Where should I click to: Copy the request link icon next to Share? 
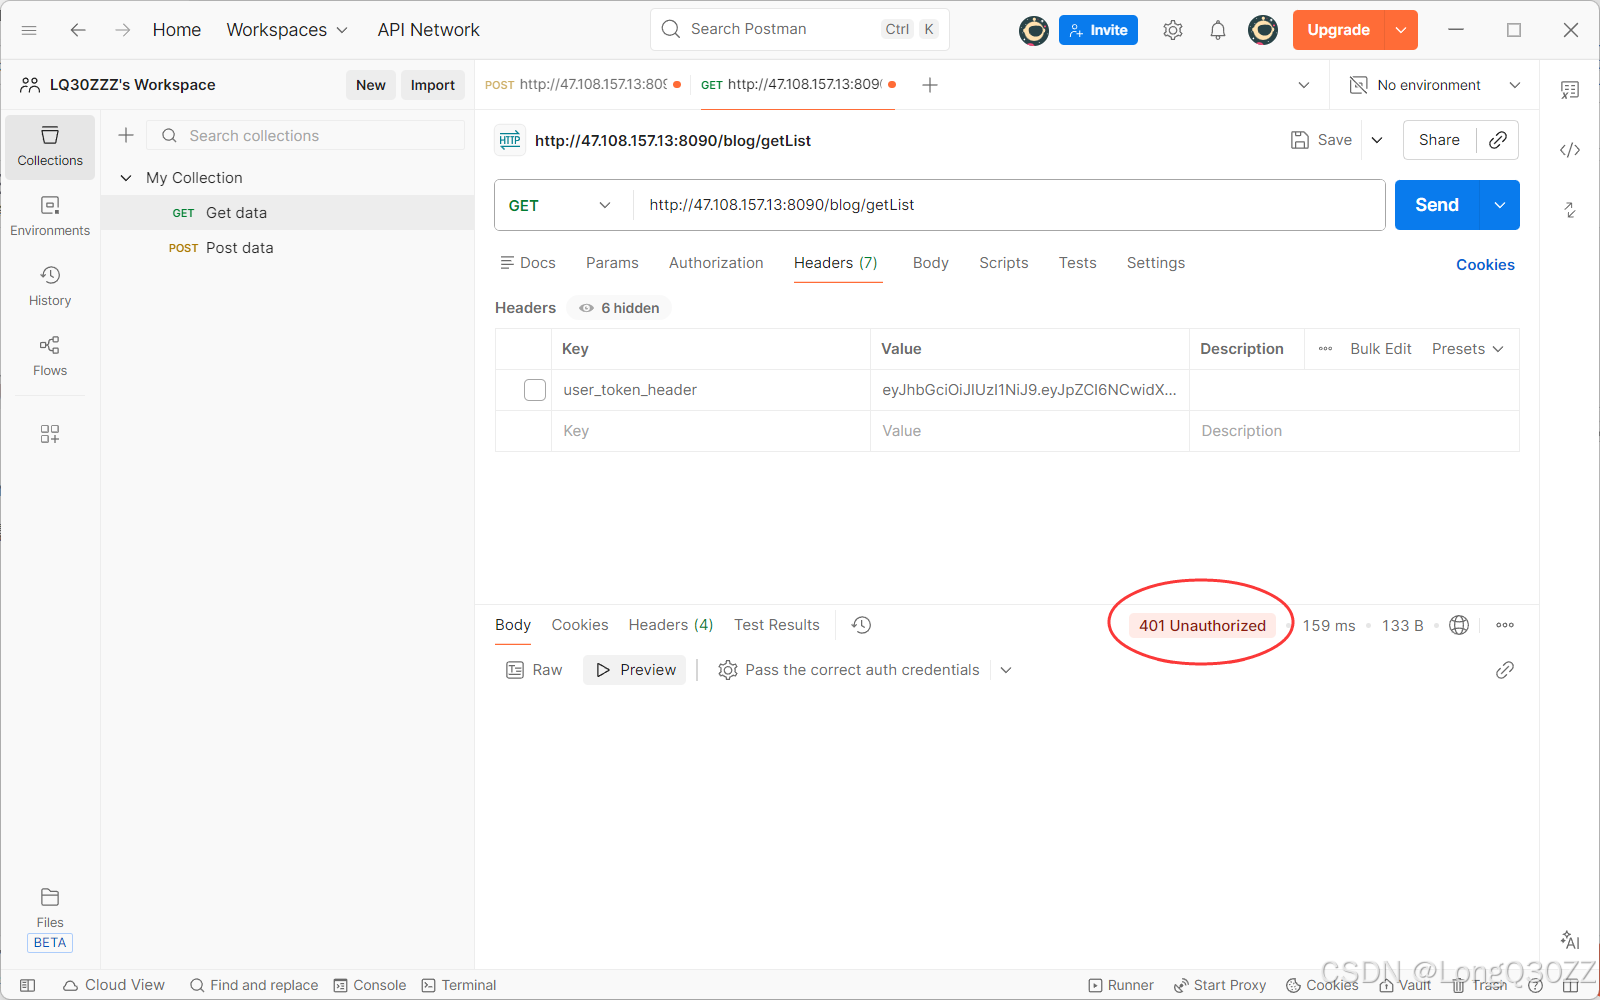[1498, 140]
